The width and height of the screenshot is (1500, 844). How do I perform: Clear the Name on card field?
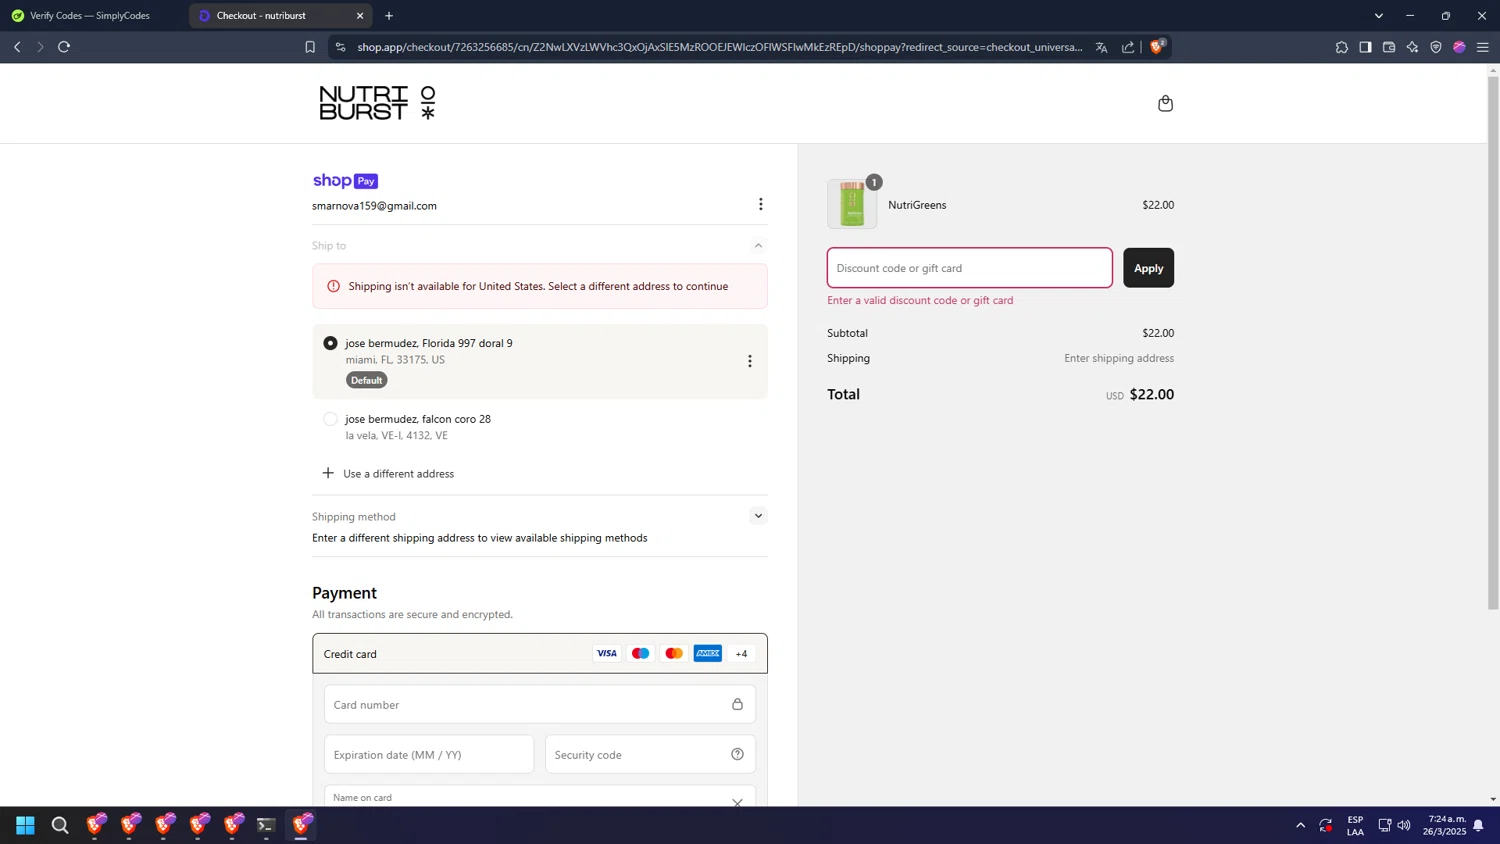pyautogui.click(x=737, y=802)
